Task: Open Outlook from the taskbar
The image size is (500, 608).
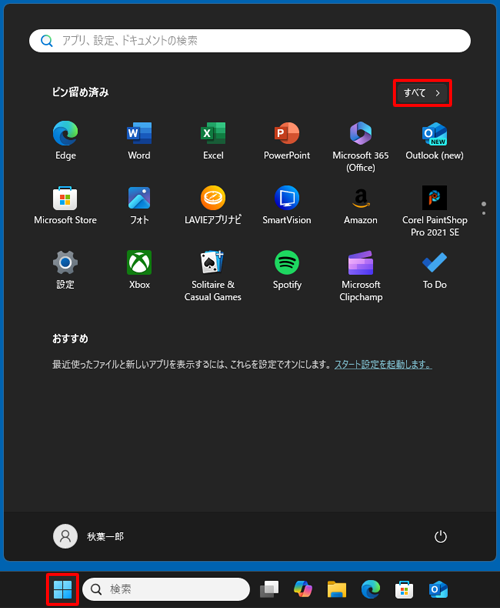Action: pos(438,589)
